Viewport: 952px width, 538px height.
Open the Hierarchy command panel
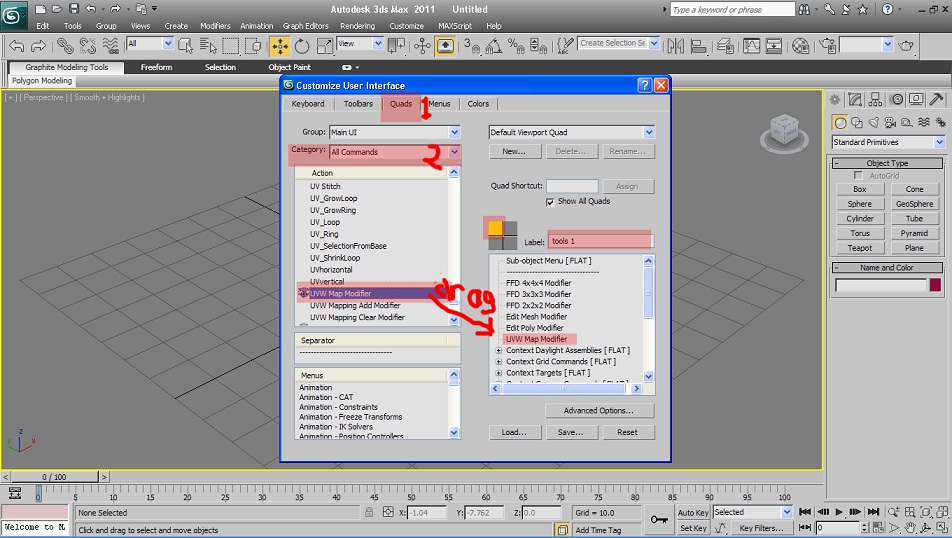[x=875, y=100]
